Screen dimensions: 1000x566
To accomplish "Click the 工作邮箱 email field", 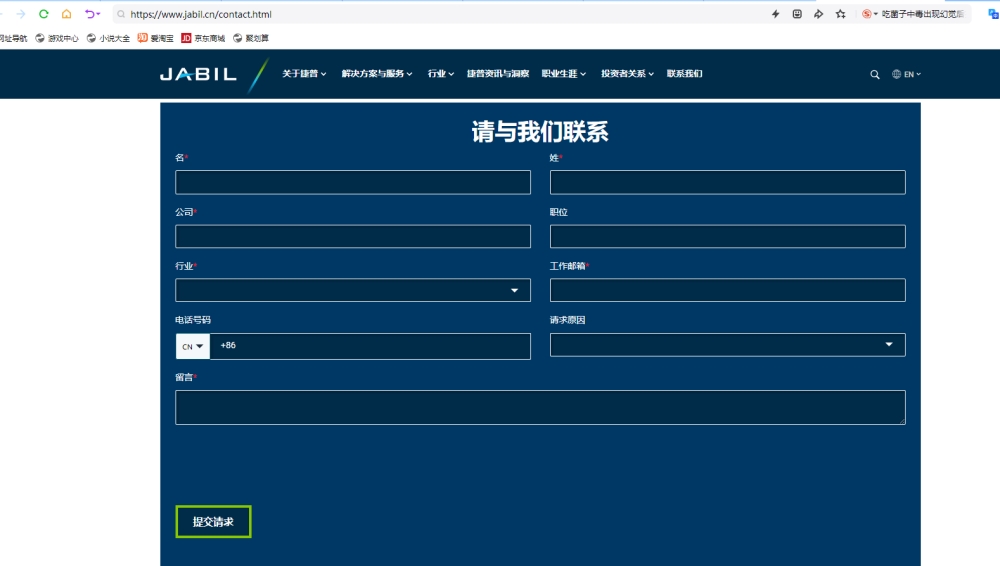I will click(728, 290).
